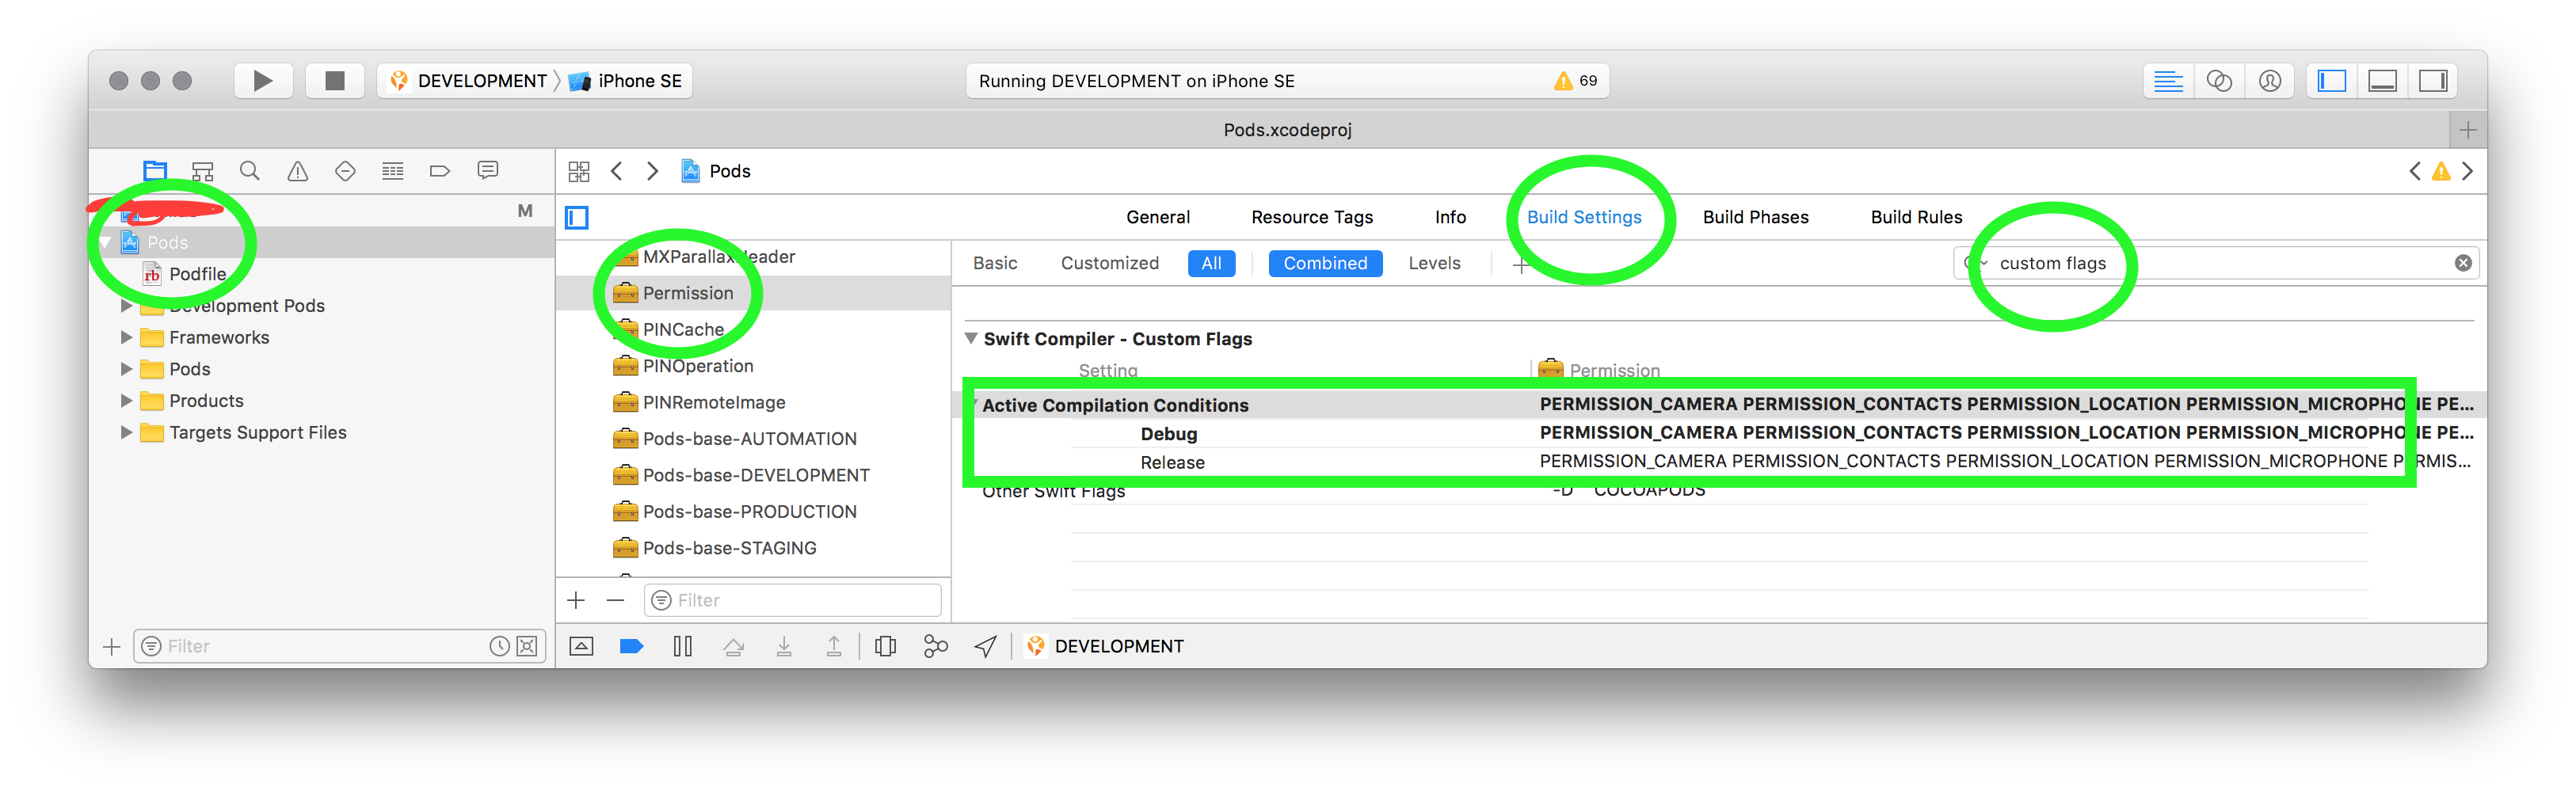Toggle the Utilities panel
The height and width of the screenshot is (795, 2576).
(2433, 81)
